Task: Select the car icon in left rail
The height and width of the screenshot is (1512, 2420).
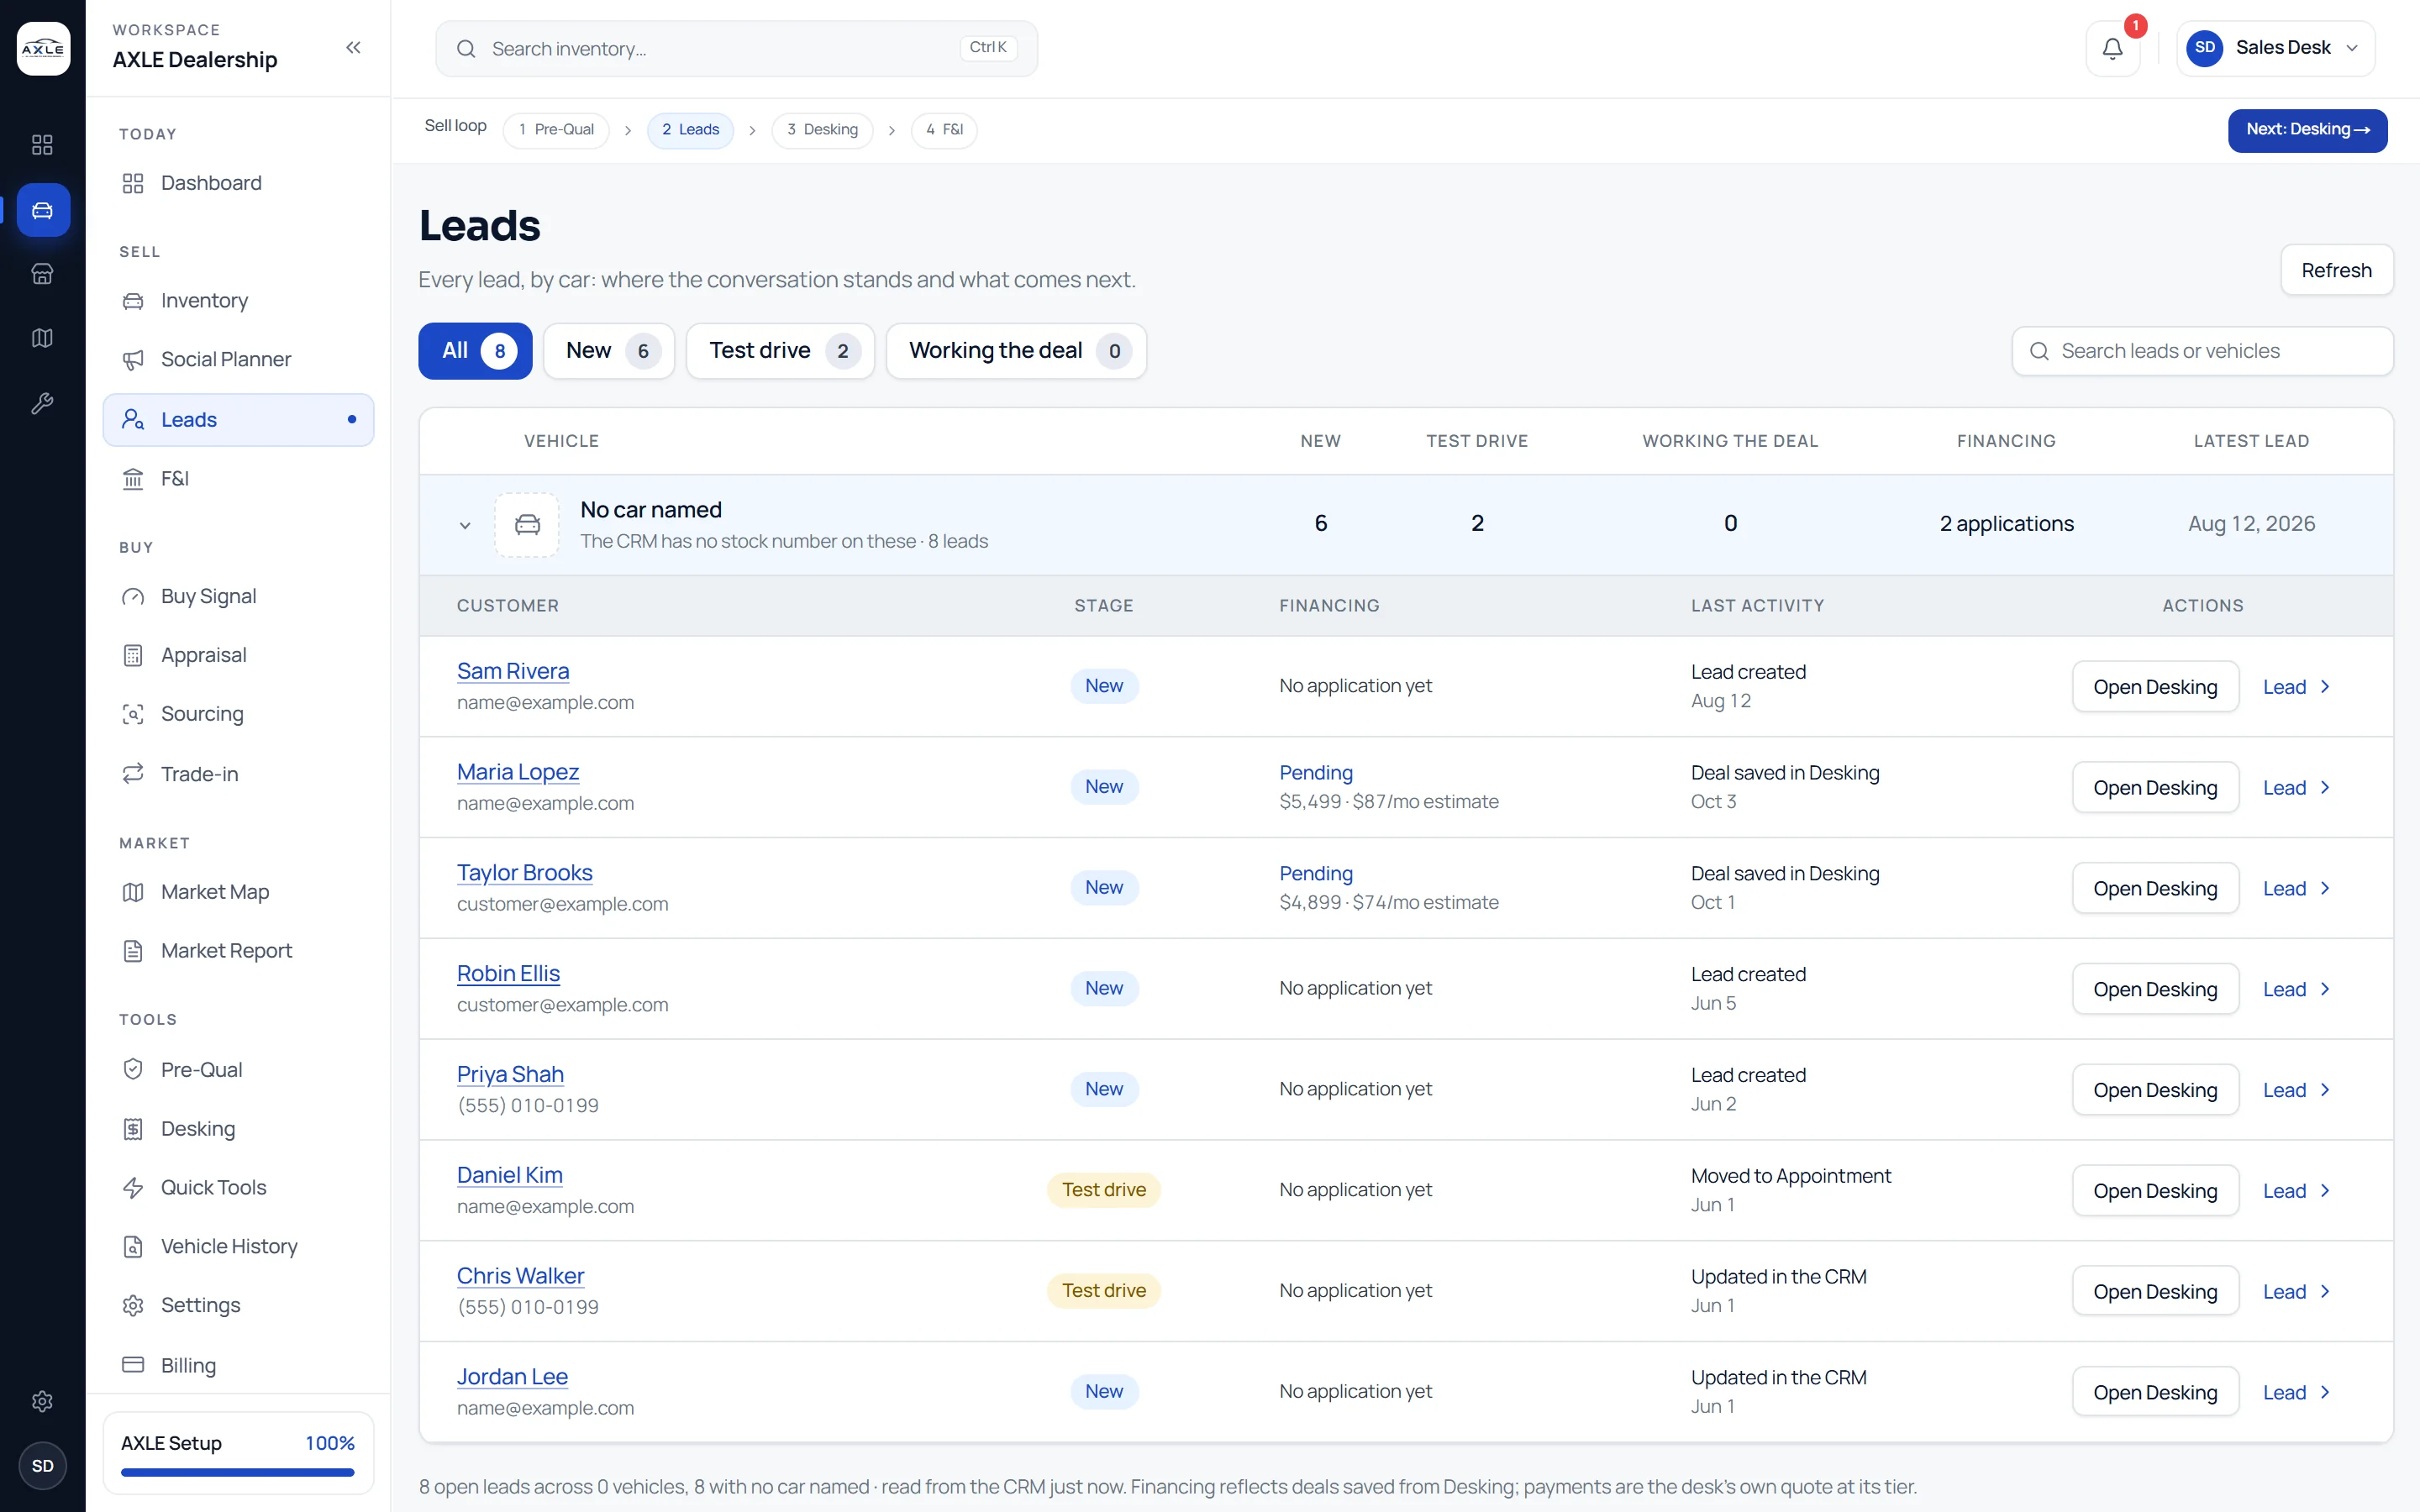Action: [x=43, y=210]
